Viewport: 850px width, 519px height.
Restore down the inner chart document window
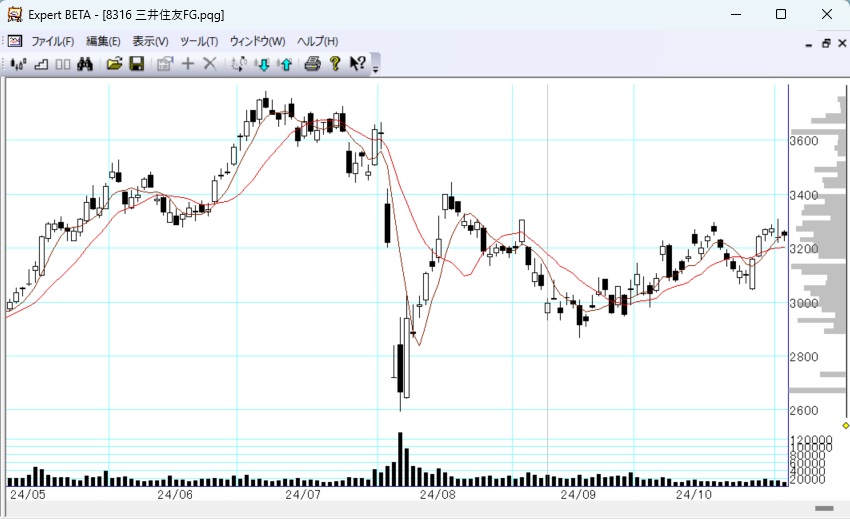pos(826,43)
